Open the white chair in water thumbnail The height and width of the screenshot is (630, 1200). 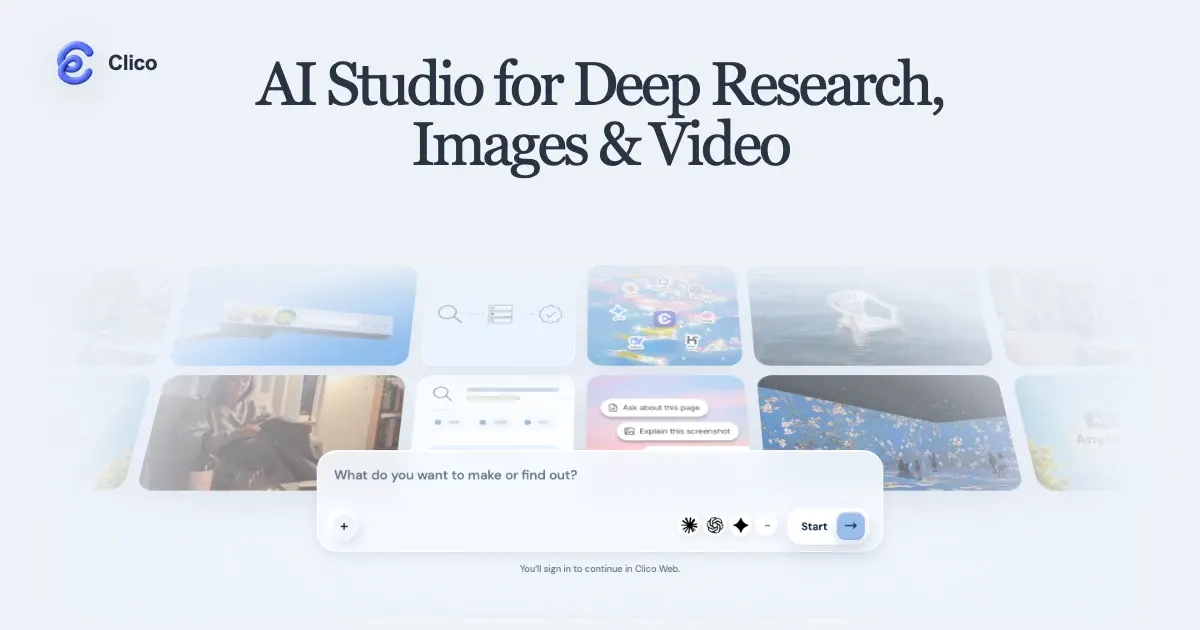871,315
